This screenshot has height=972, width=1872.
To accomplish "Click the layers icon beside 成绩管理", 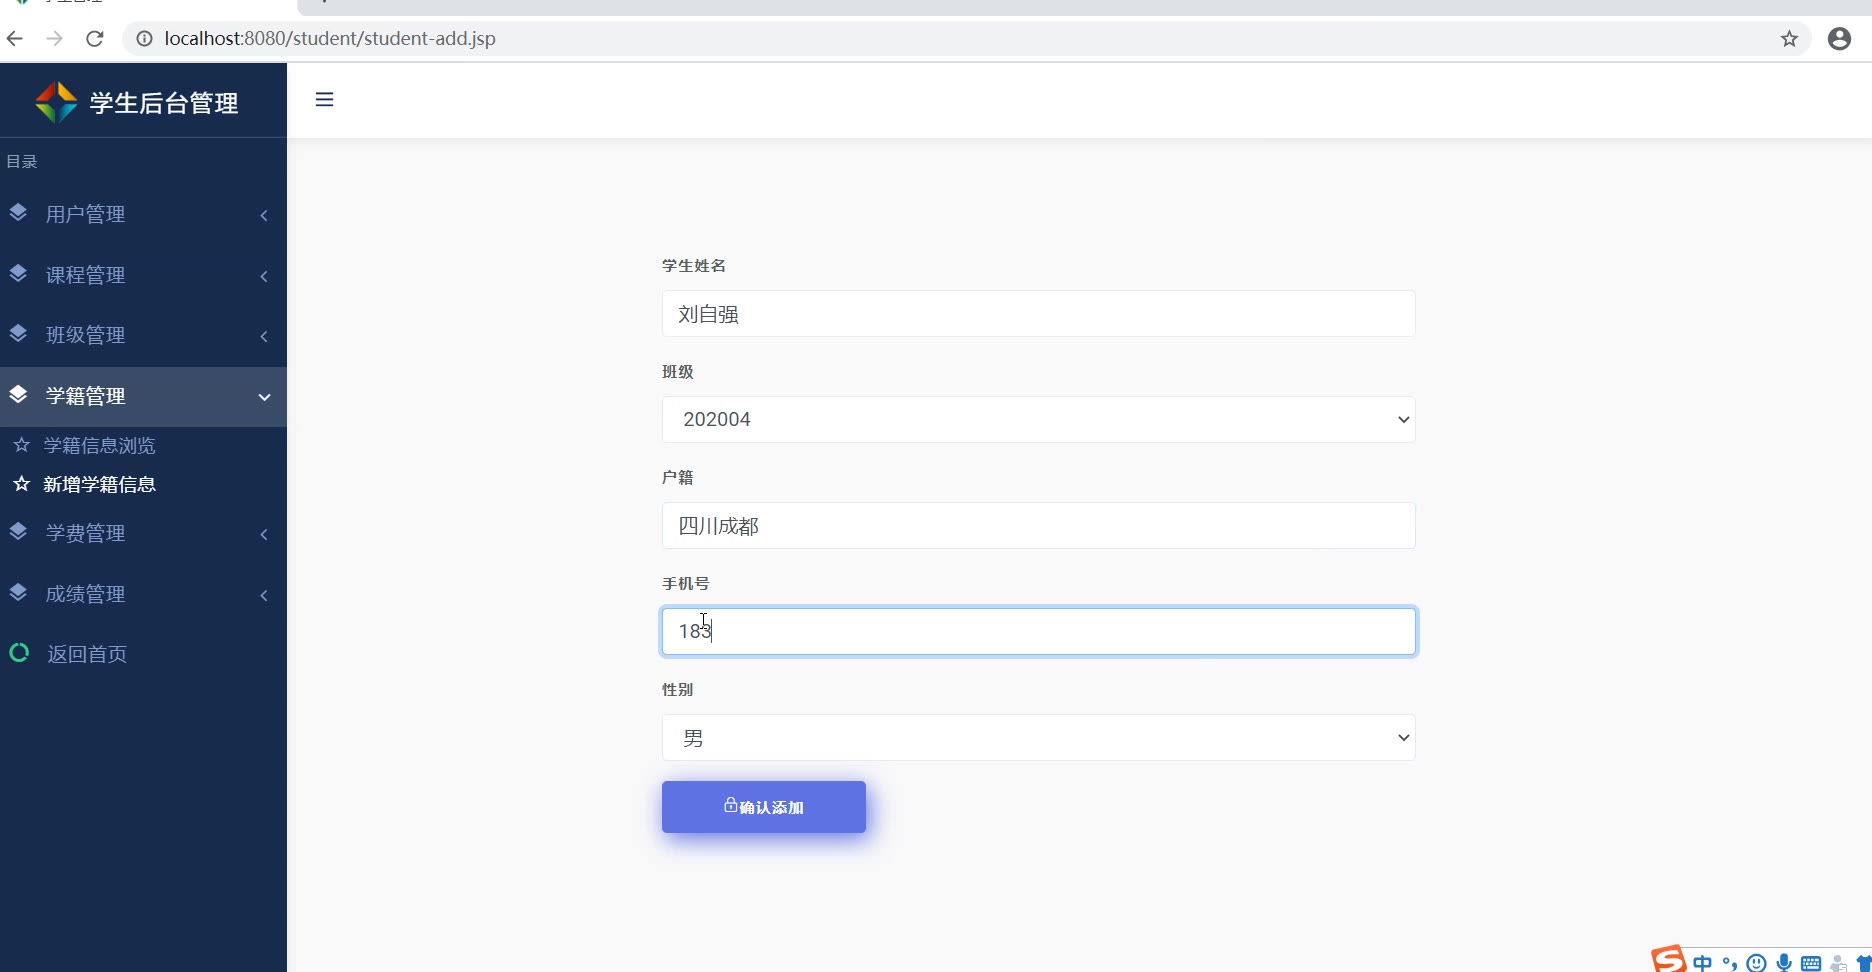I will pyautogui.click(x=18, y=593).
